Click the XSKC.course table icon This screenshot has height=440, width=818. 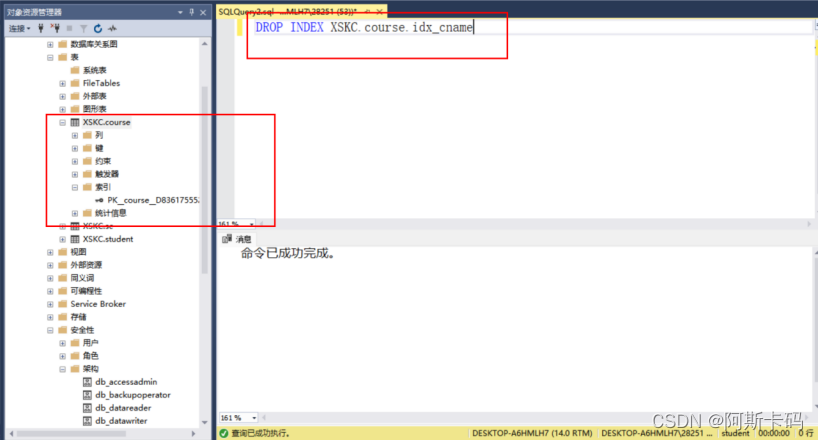pos(75,122)
